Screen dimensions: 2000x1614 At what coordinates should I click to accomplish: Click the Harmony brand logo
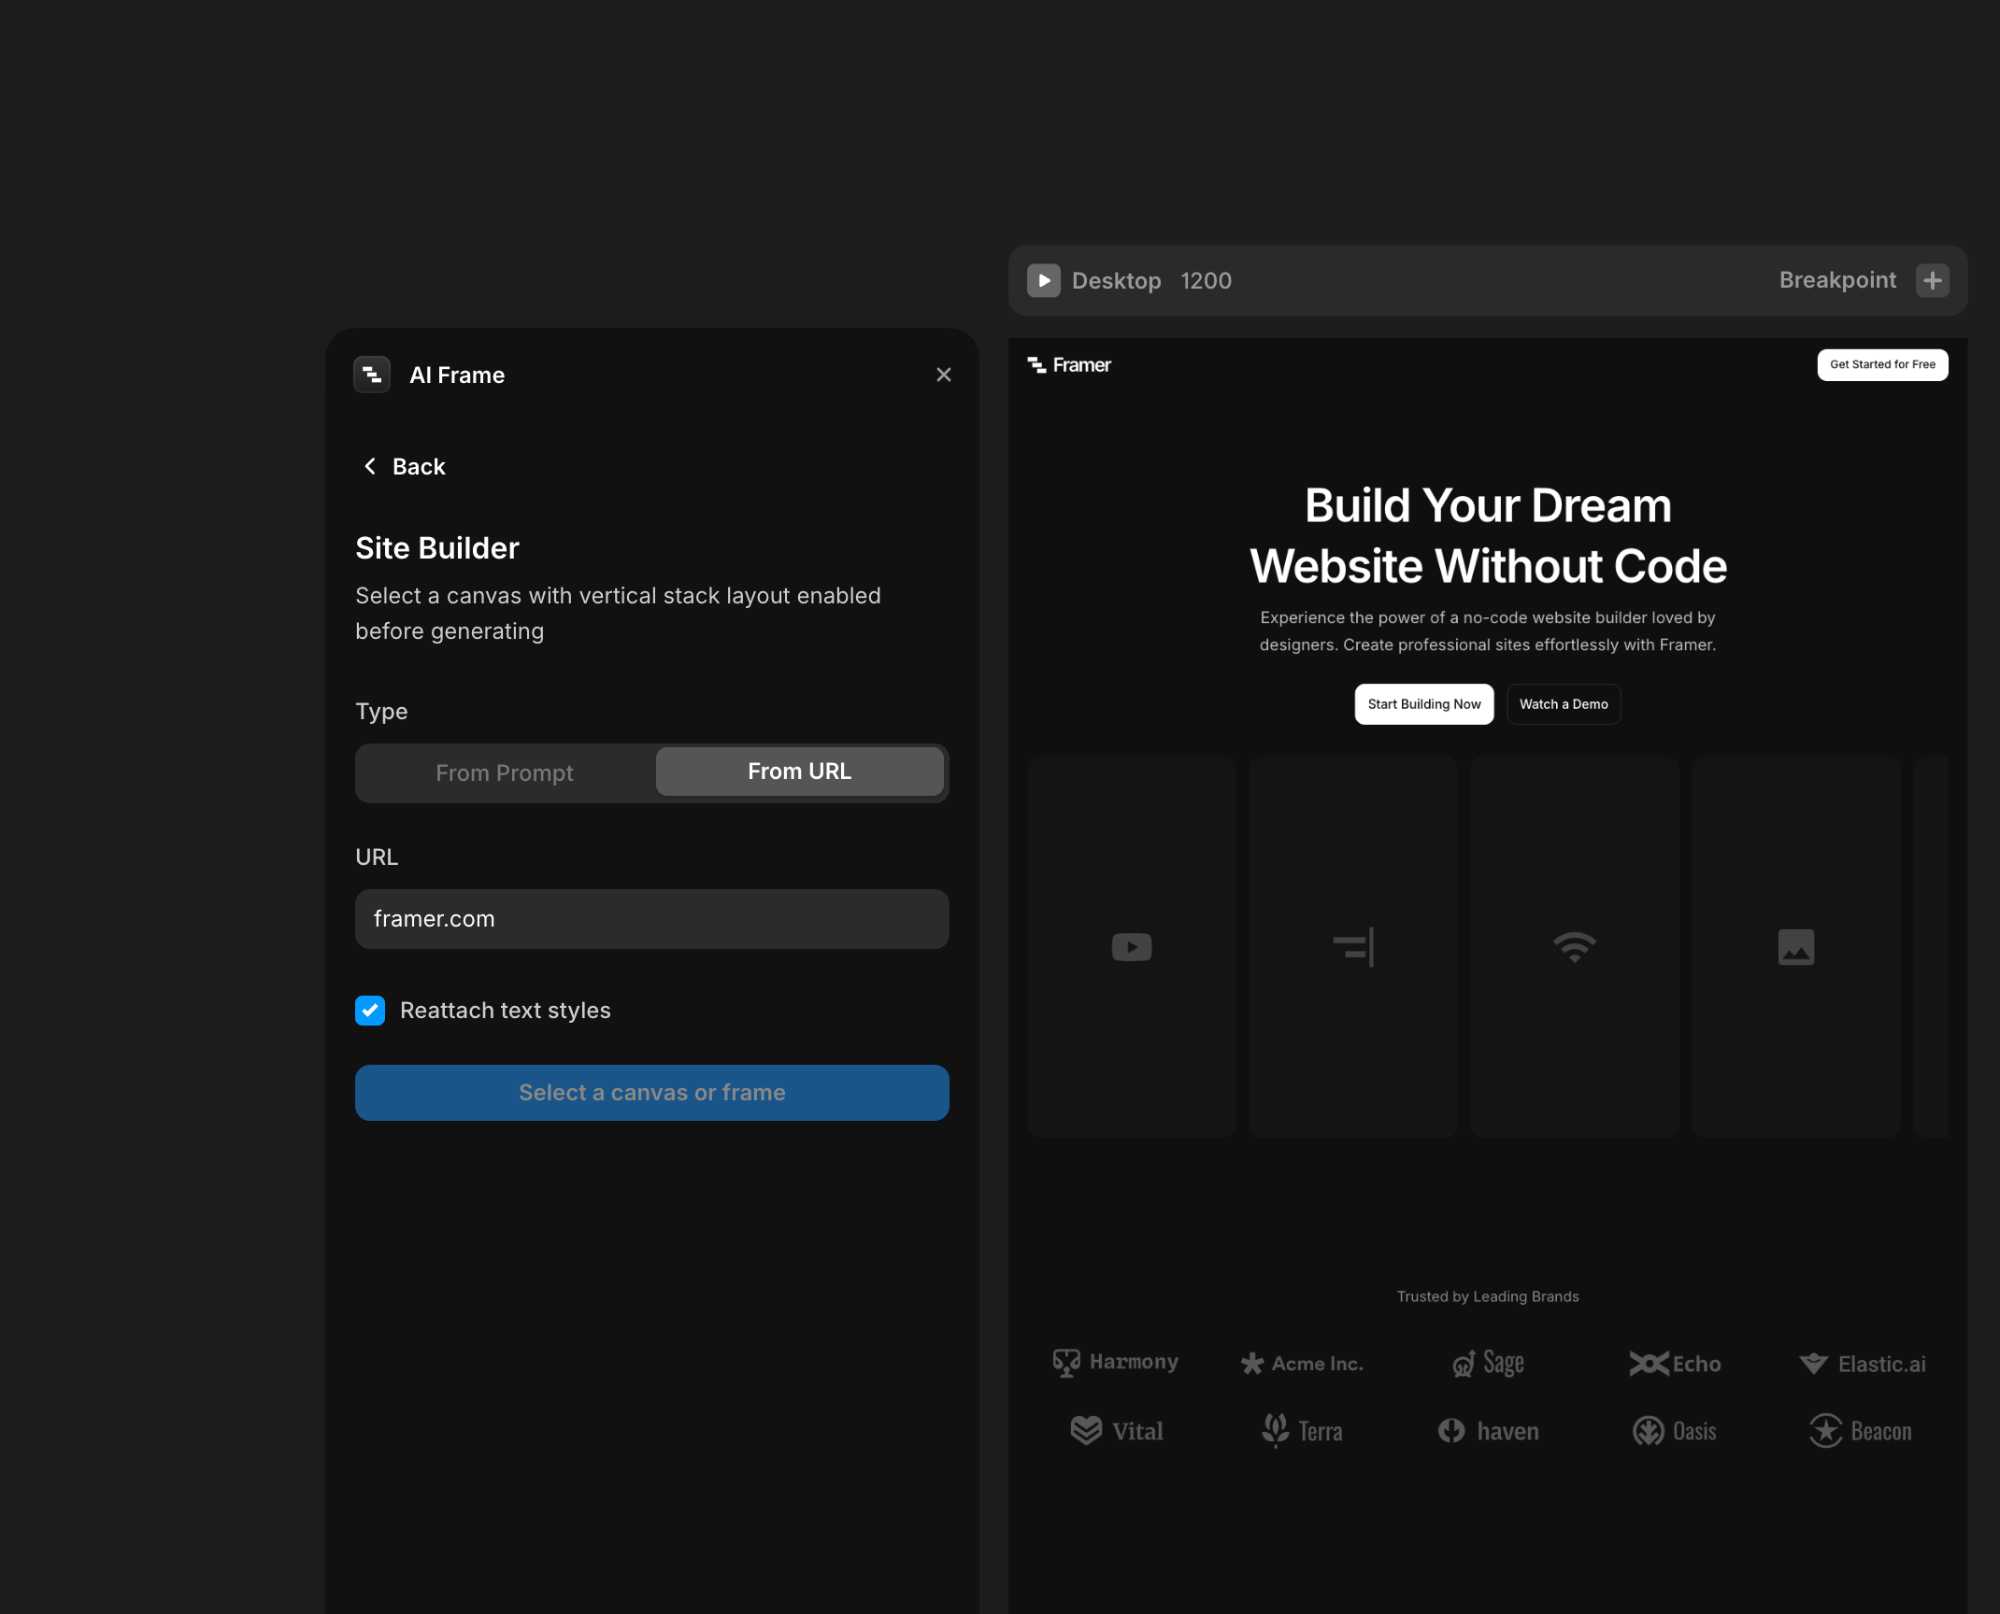click(1116, 1362)
